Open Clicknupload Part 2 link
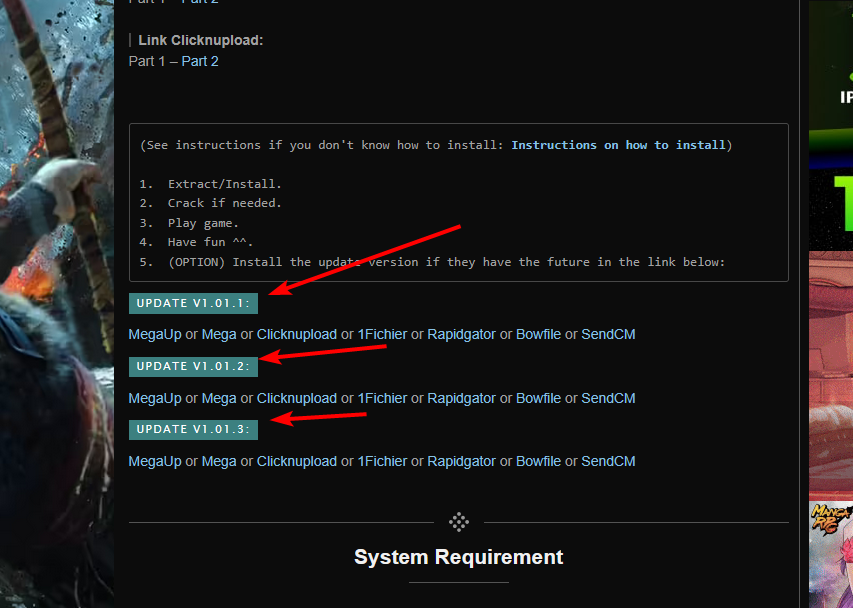The height and width of the screenshot is (608, 853). coord(200,61)
